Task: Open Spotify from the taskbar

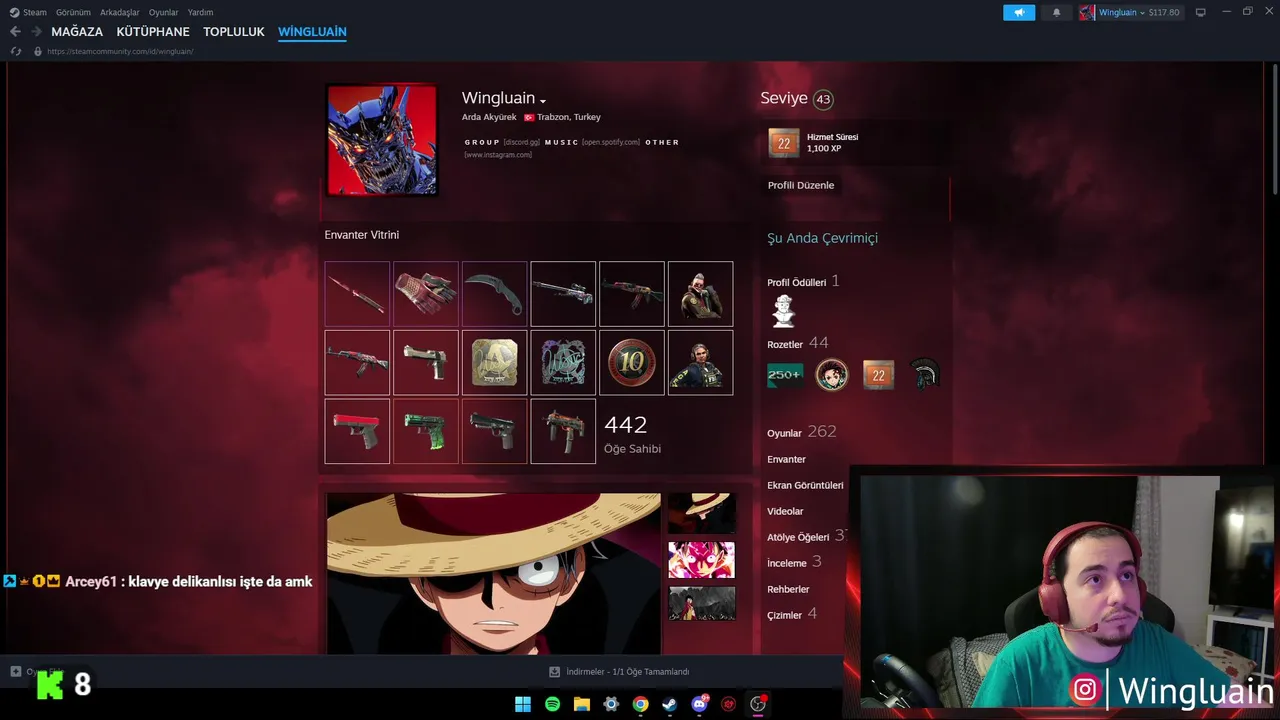Action: click(x=552, y=704)
